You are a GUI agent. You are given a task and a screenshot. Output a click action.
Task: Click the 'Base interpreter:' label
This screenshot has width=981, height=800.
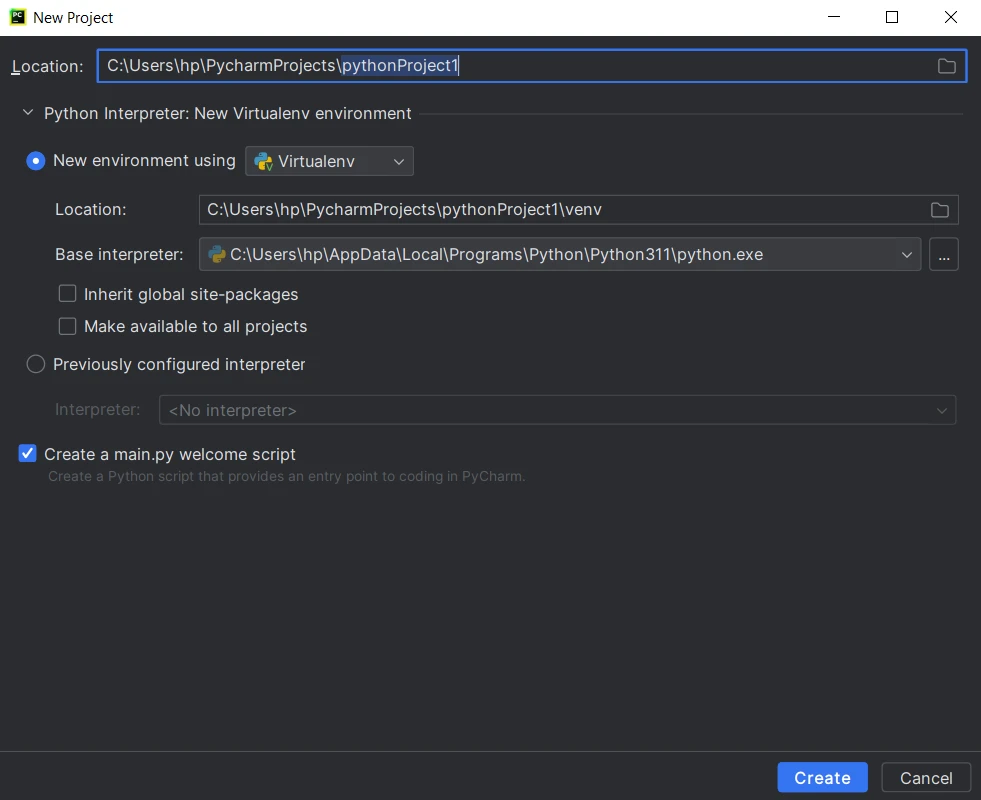pos(119,255)
